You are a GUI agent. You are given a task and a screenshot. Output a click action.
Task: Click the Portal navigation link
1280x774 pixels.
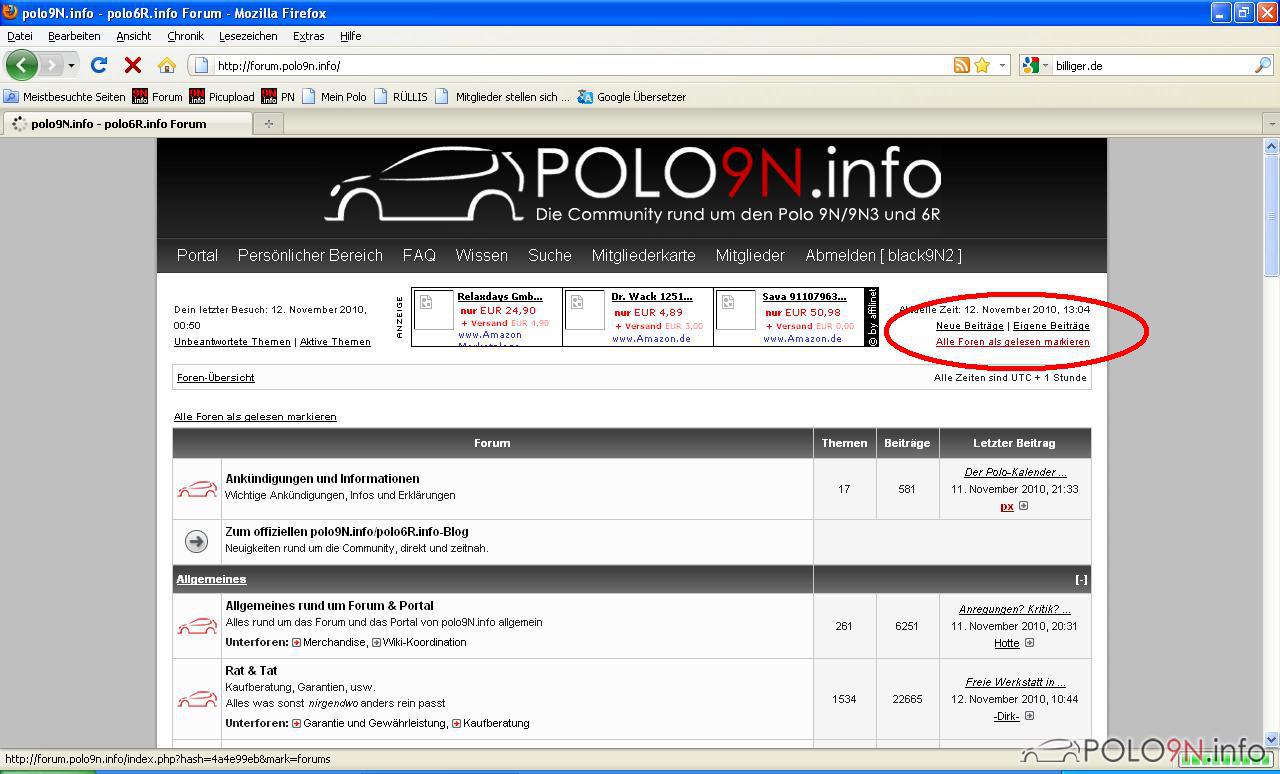[197, 255]
